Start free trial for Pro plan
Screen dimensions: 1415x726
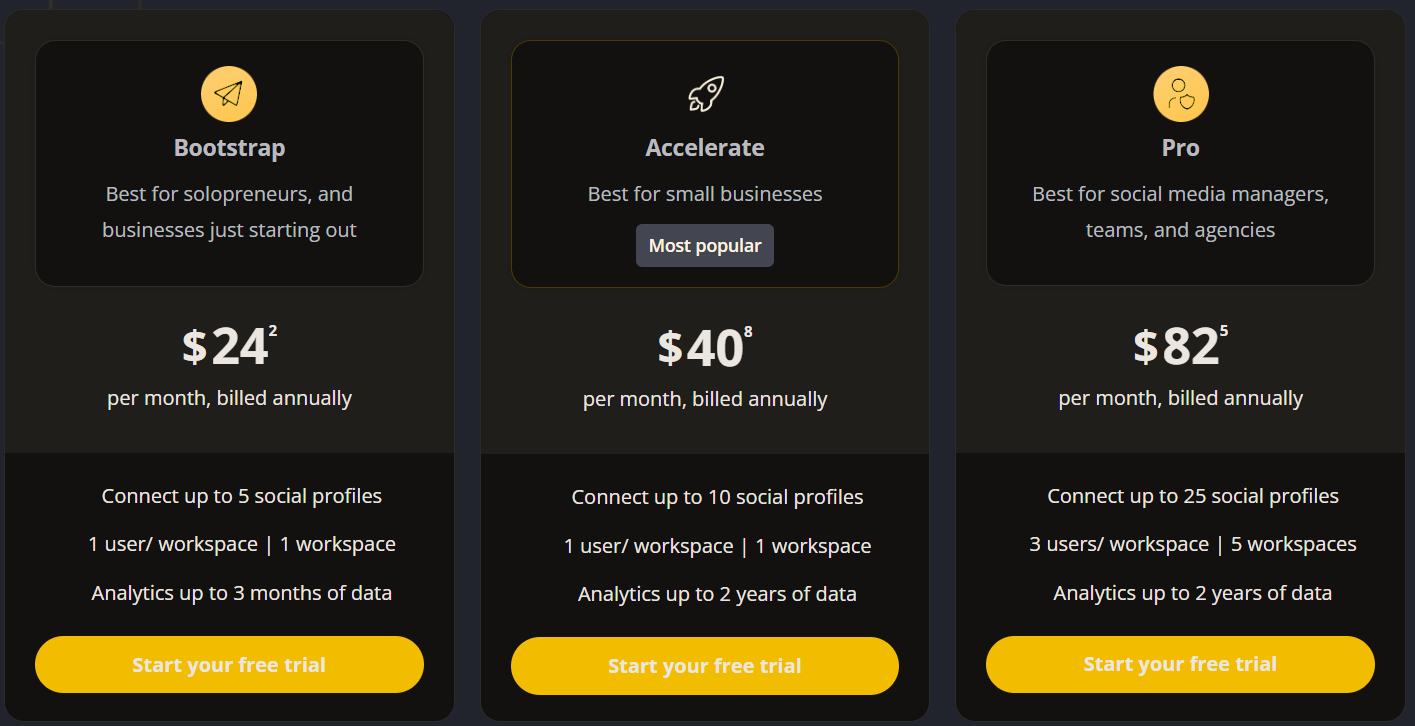[x=1180, y=664]
